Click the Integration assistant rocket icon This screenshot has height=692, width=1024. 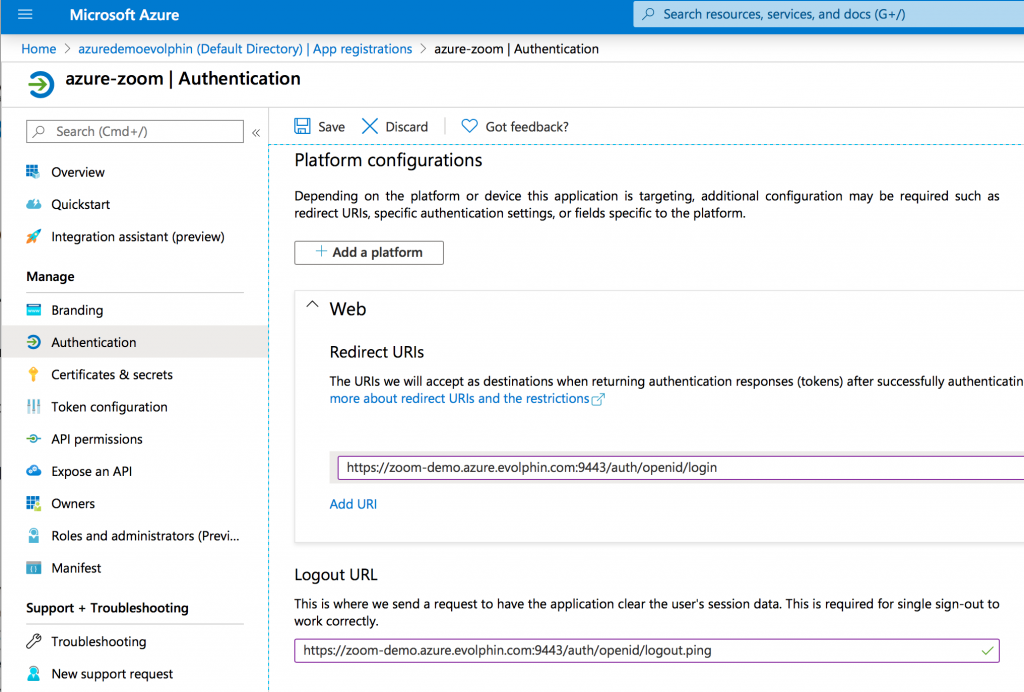coord(33,236)
